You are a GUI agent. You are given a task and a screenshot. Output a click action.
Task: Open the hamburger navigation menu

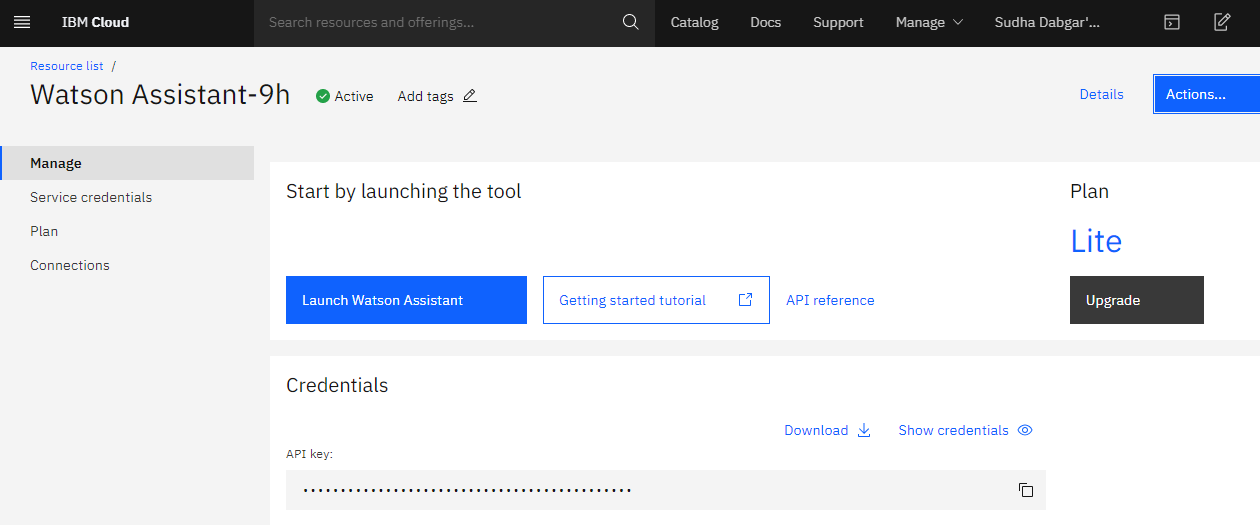tap(22, 22)
